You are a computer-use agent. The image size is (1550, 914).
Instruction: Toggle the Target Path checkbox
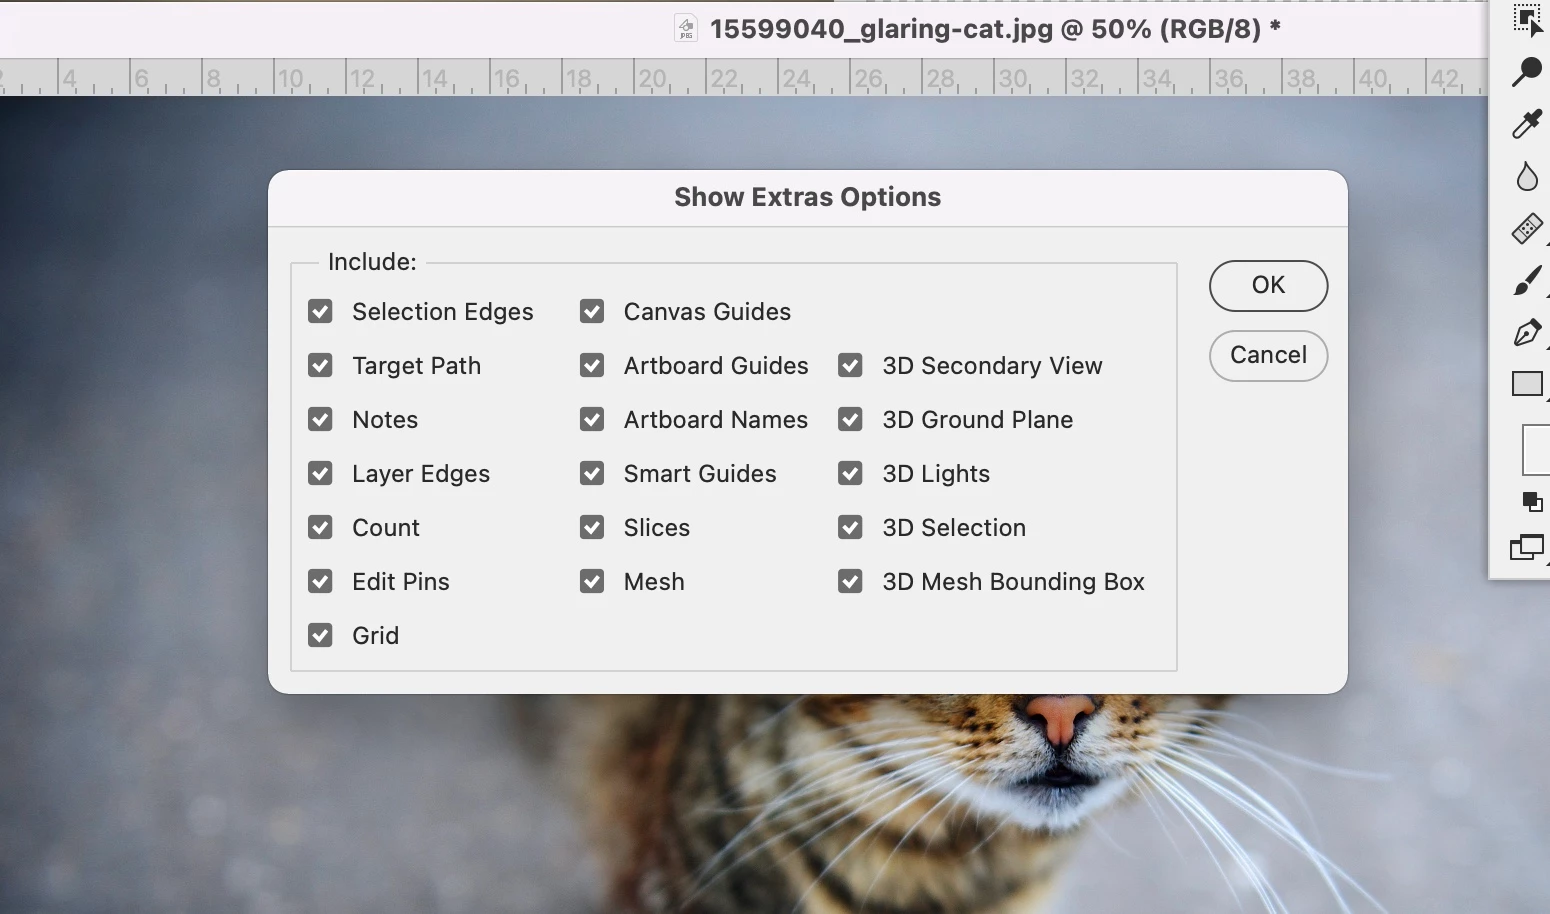point(320,366)
